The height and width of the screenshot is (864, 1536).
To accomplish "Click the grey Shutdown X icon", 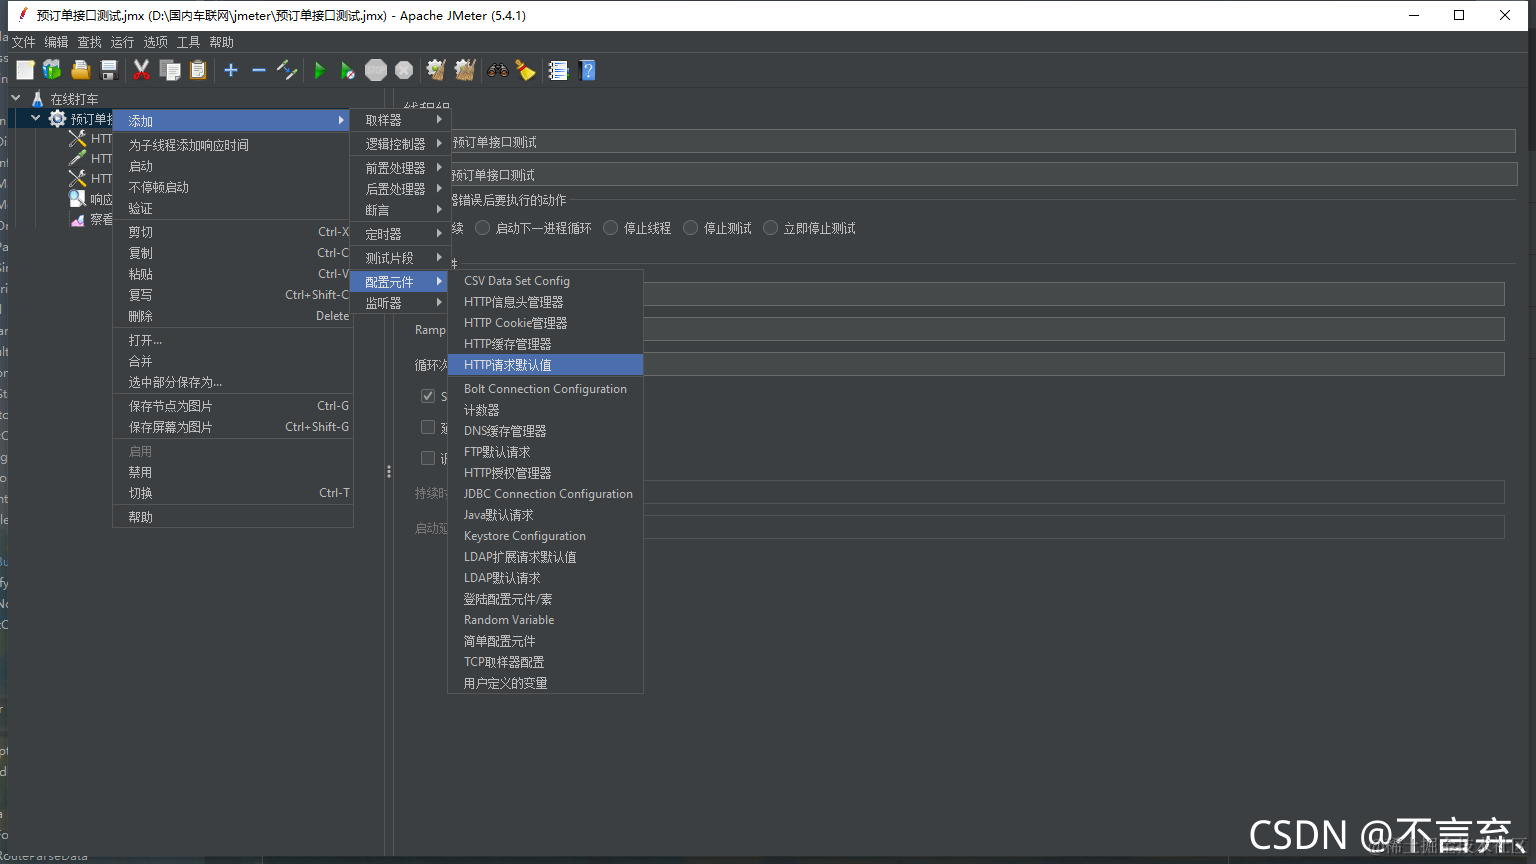I will pos(404,70).
